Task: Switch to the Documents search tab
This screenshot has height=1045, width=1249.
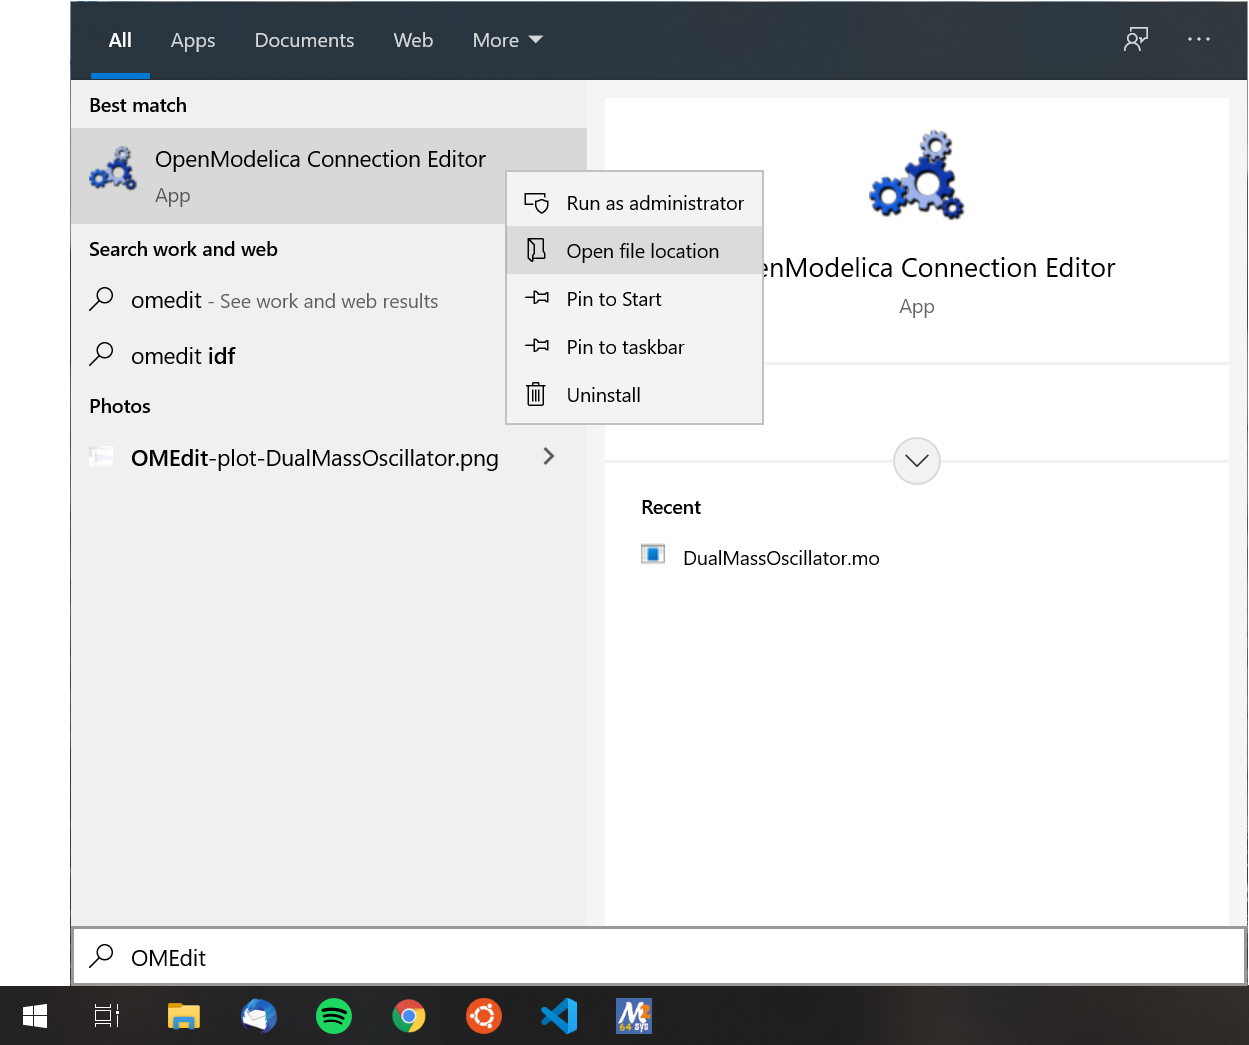Action: (x=304, y=40)
